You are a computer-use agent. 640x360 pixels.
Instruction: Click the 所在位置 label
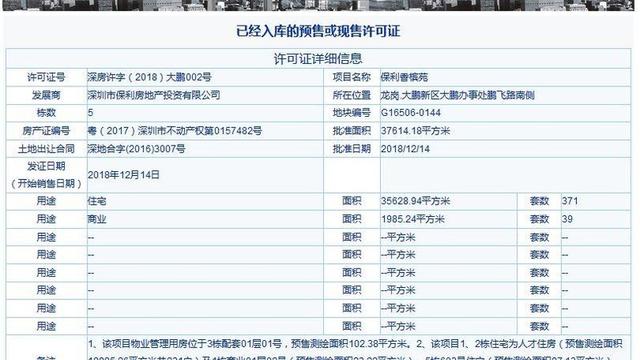pos(351,95)
